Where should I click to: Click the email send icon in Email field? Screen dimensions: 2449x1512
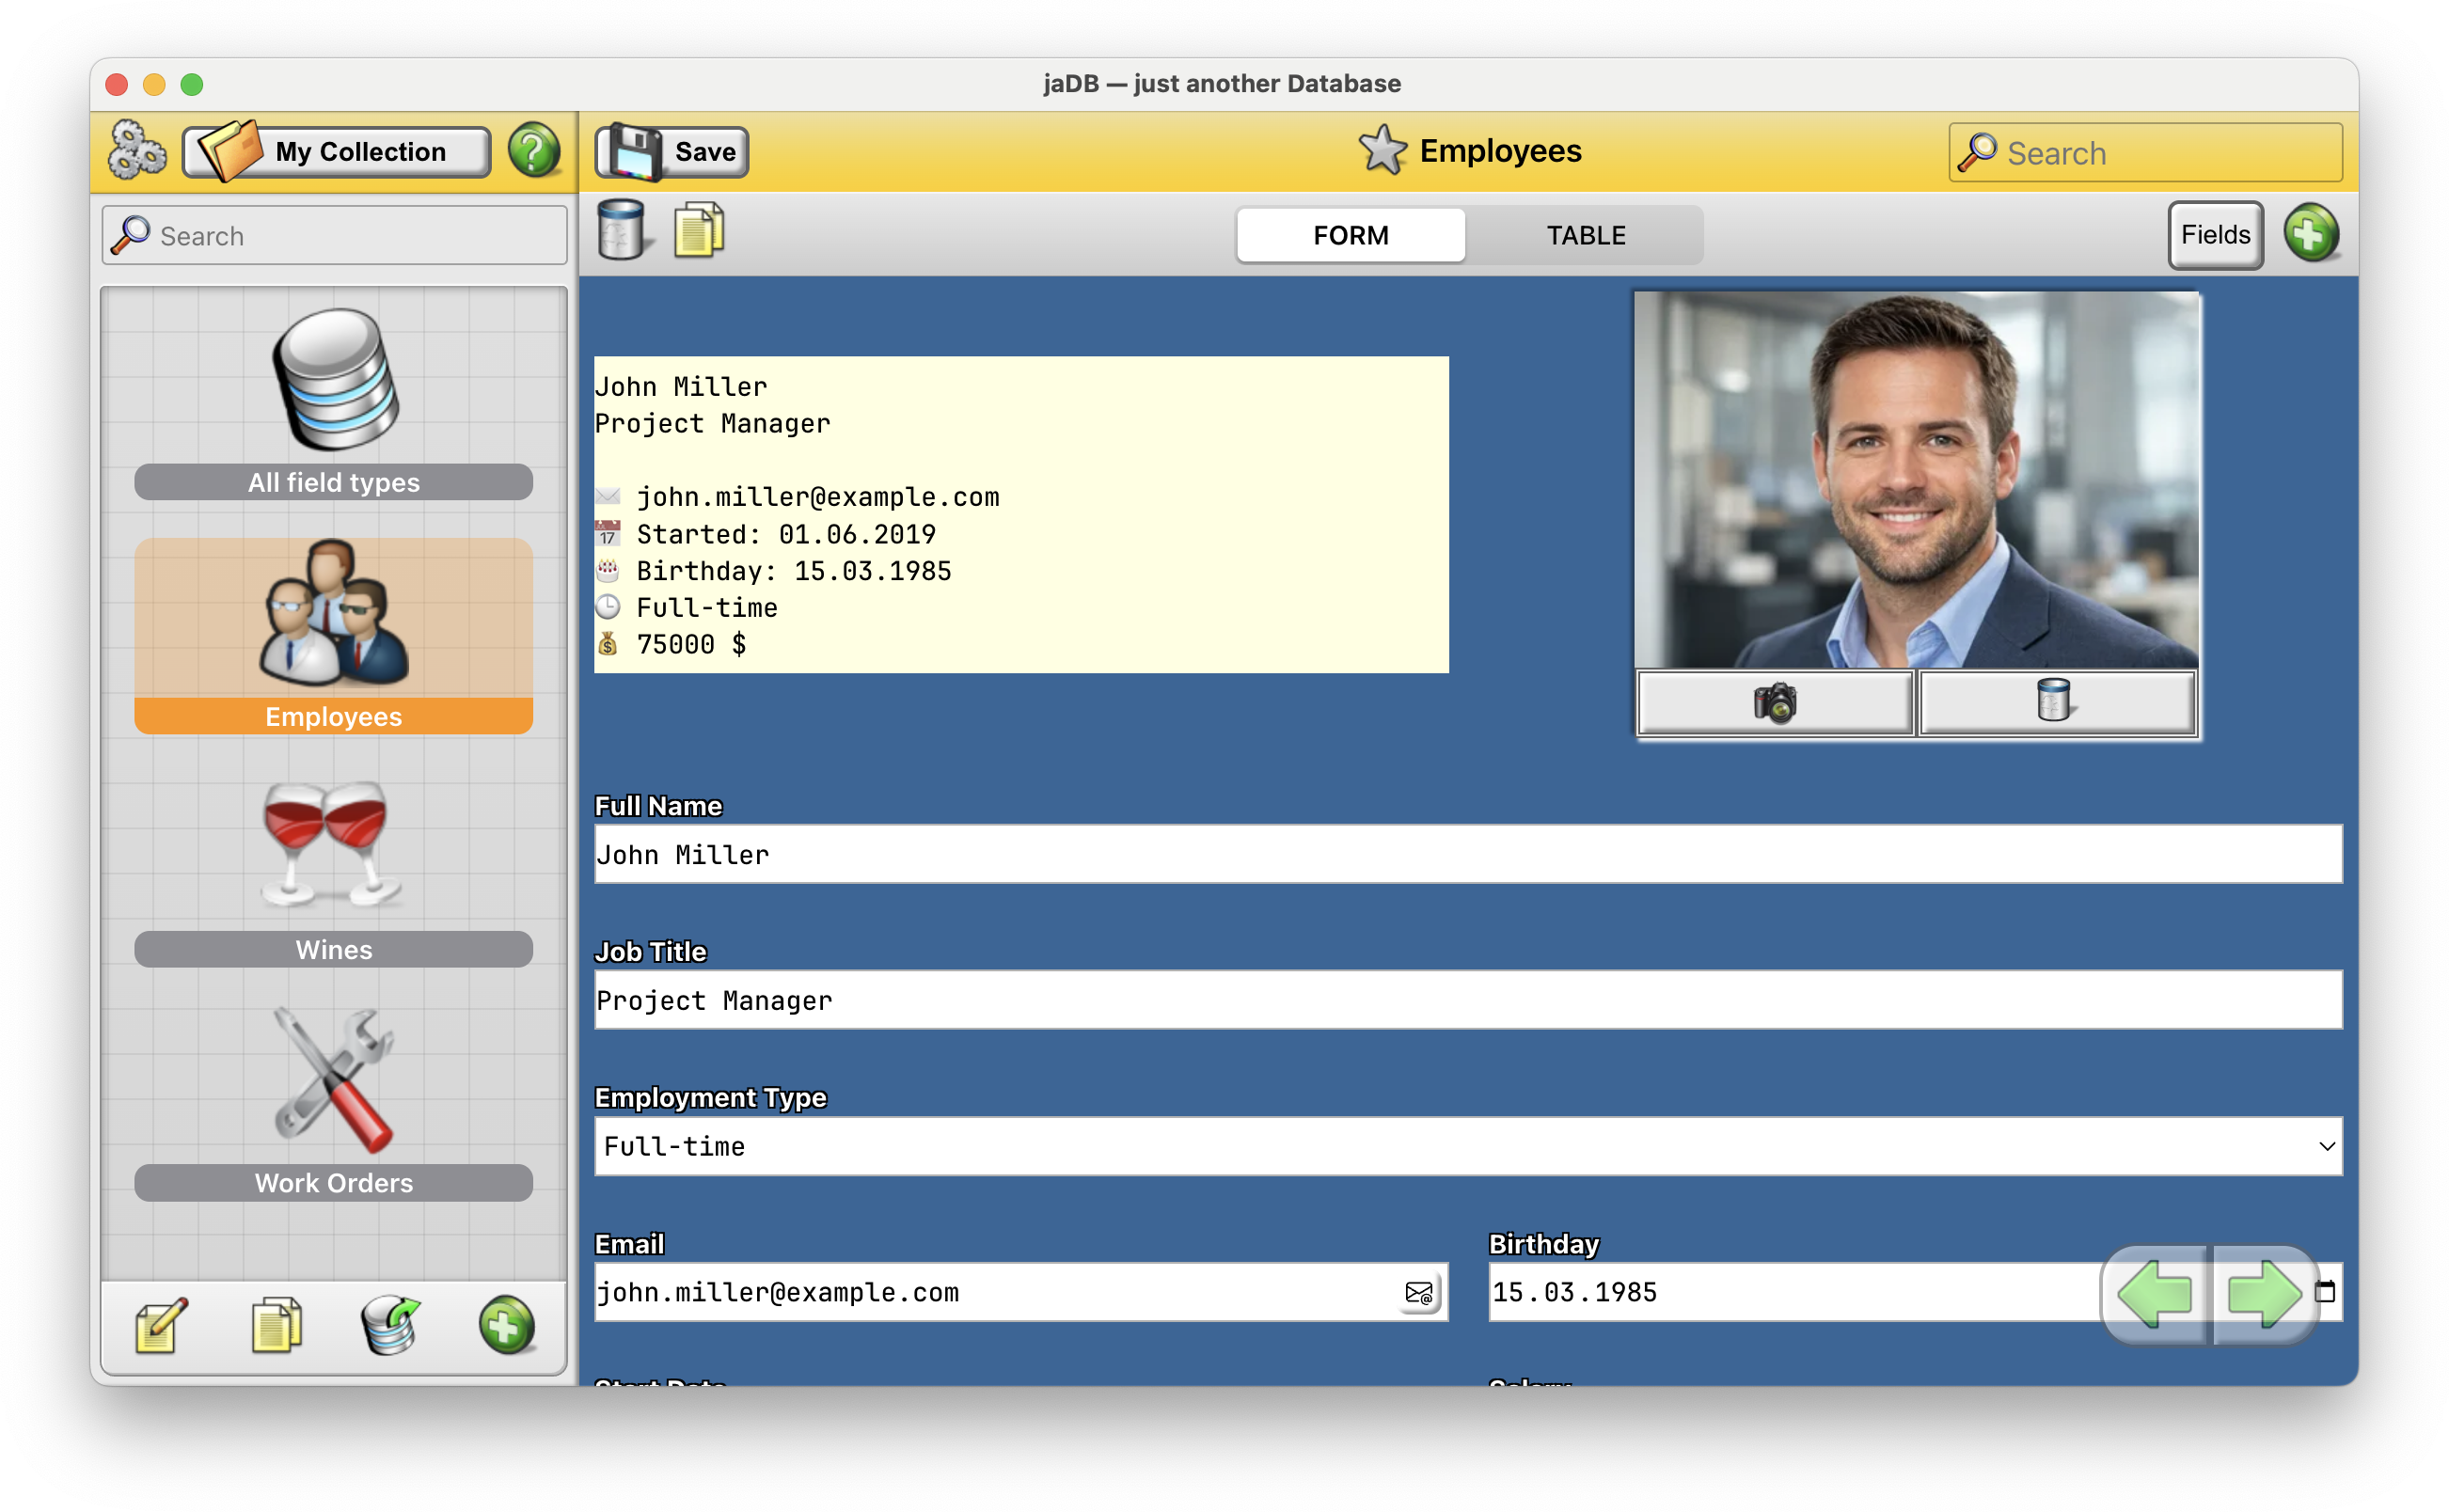pyautogui.click(x=1419, y=1293)
